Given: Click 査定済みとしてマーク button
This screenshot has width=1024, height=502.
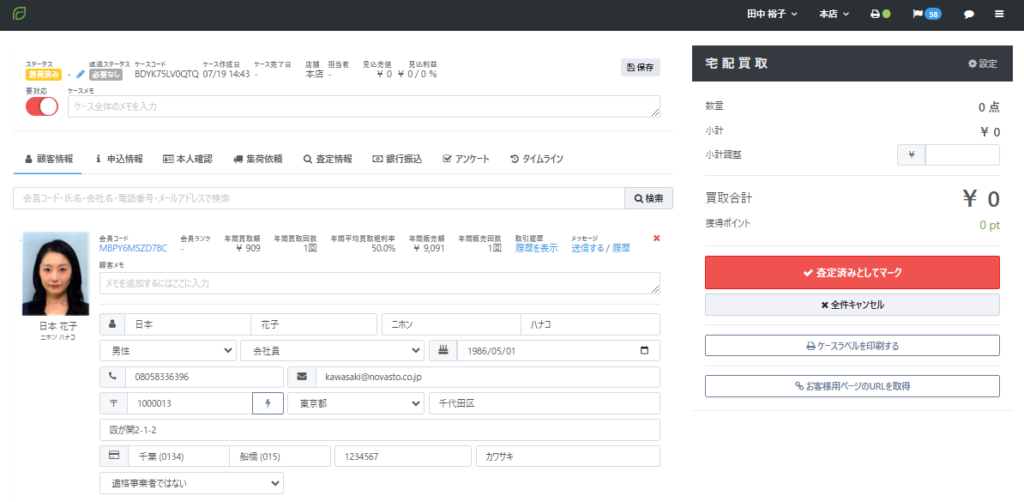Looking at the screenshot, I should [852, 272].
